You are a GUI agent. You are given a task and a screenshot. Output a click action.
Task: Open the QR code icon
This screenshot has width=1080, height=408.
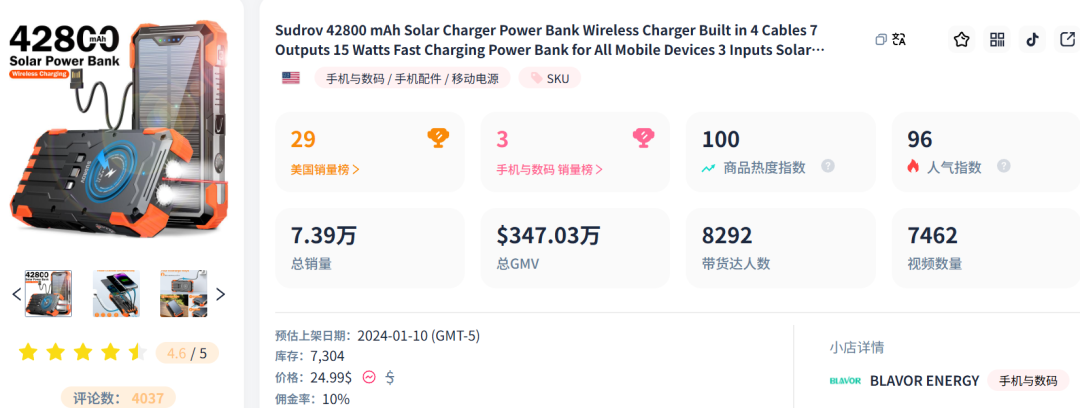coord(997,39)
